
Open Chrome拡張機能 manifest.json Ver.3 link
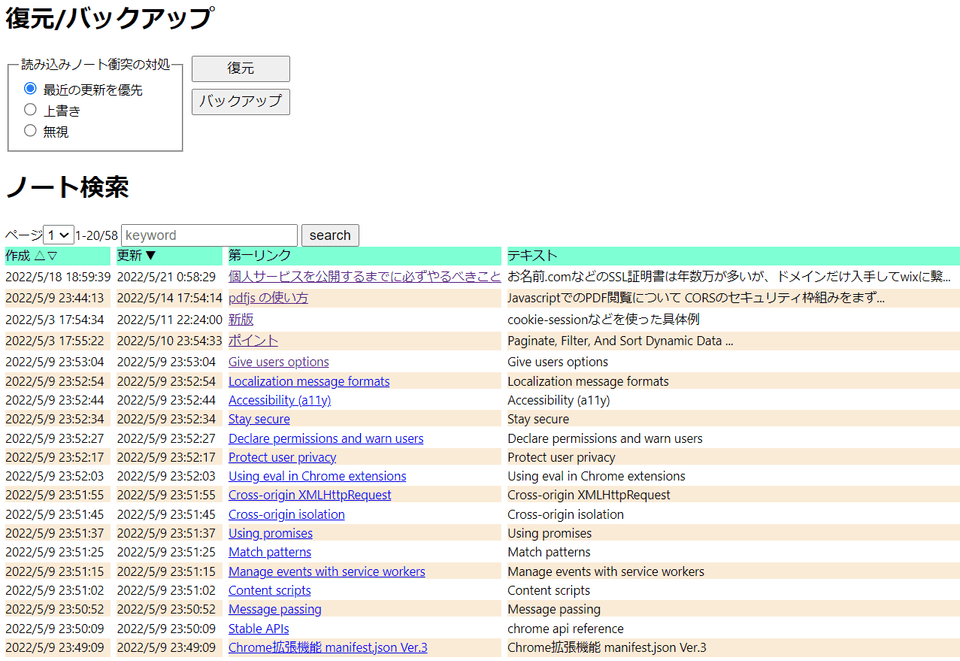coord(327,648)
